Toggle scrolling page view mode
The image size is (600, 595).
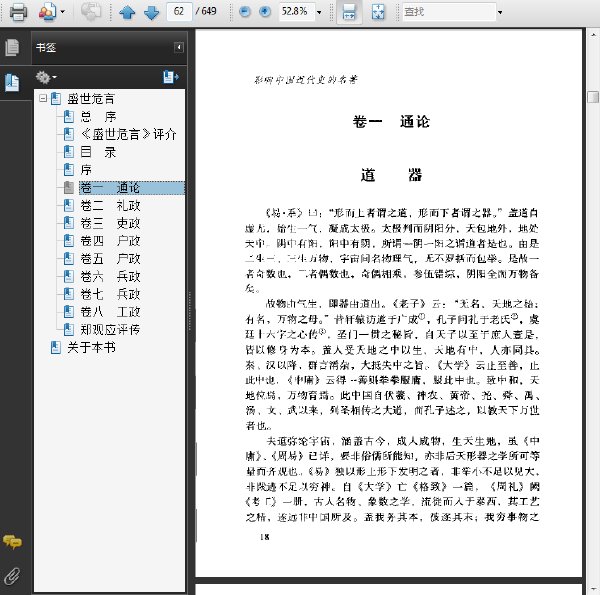click(349, 12)
